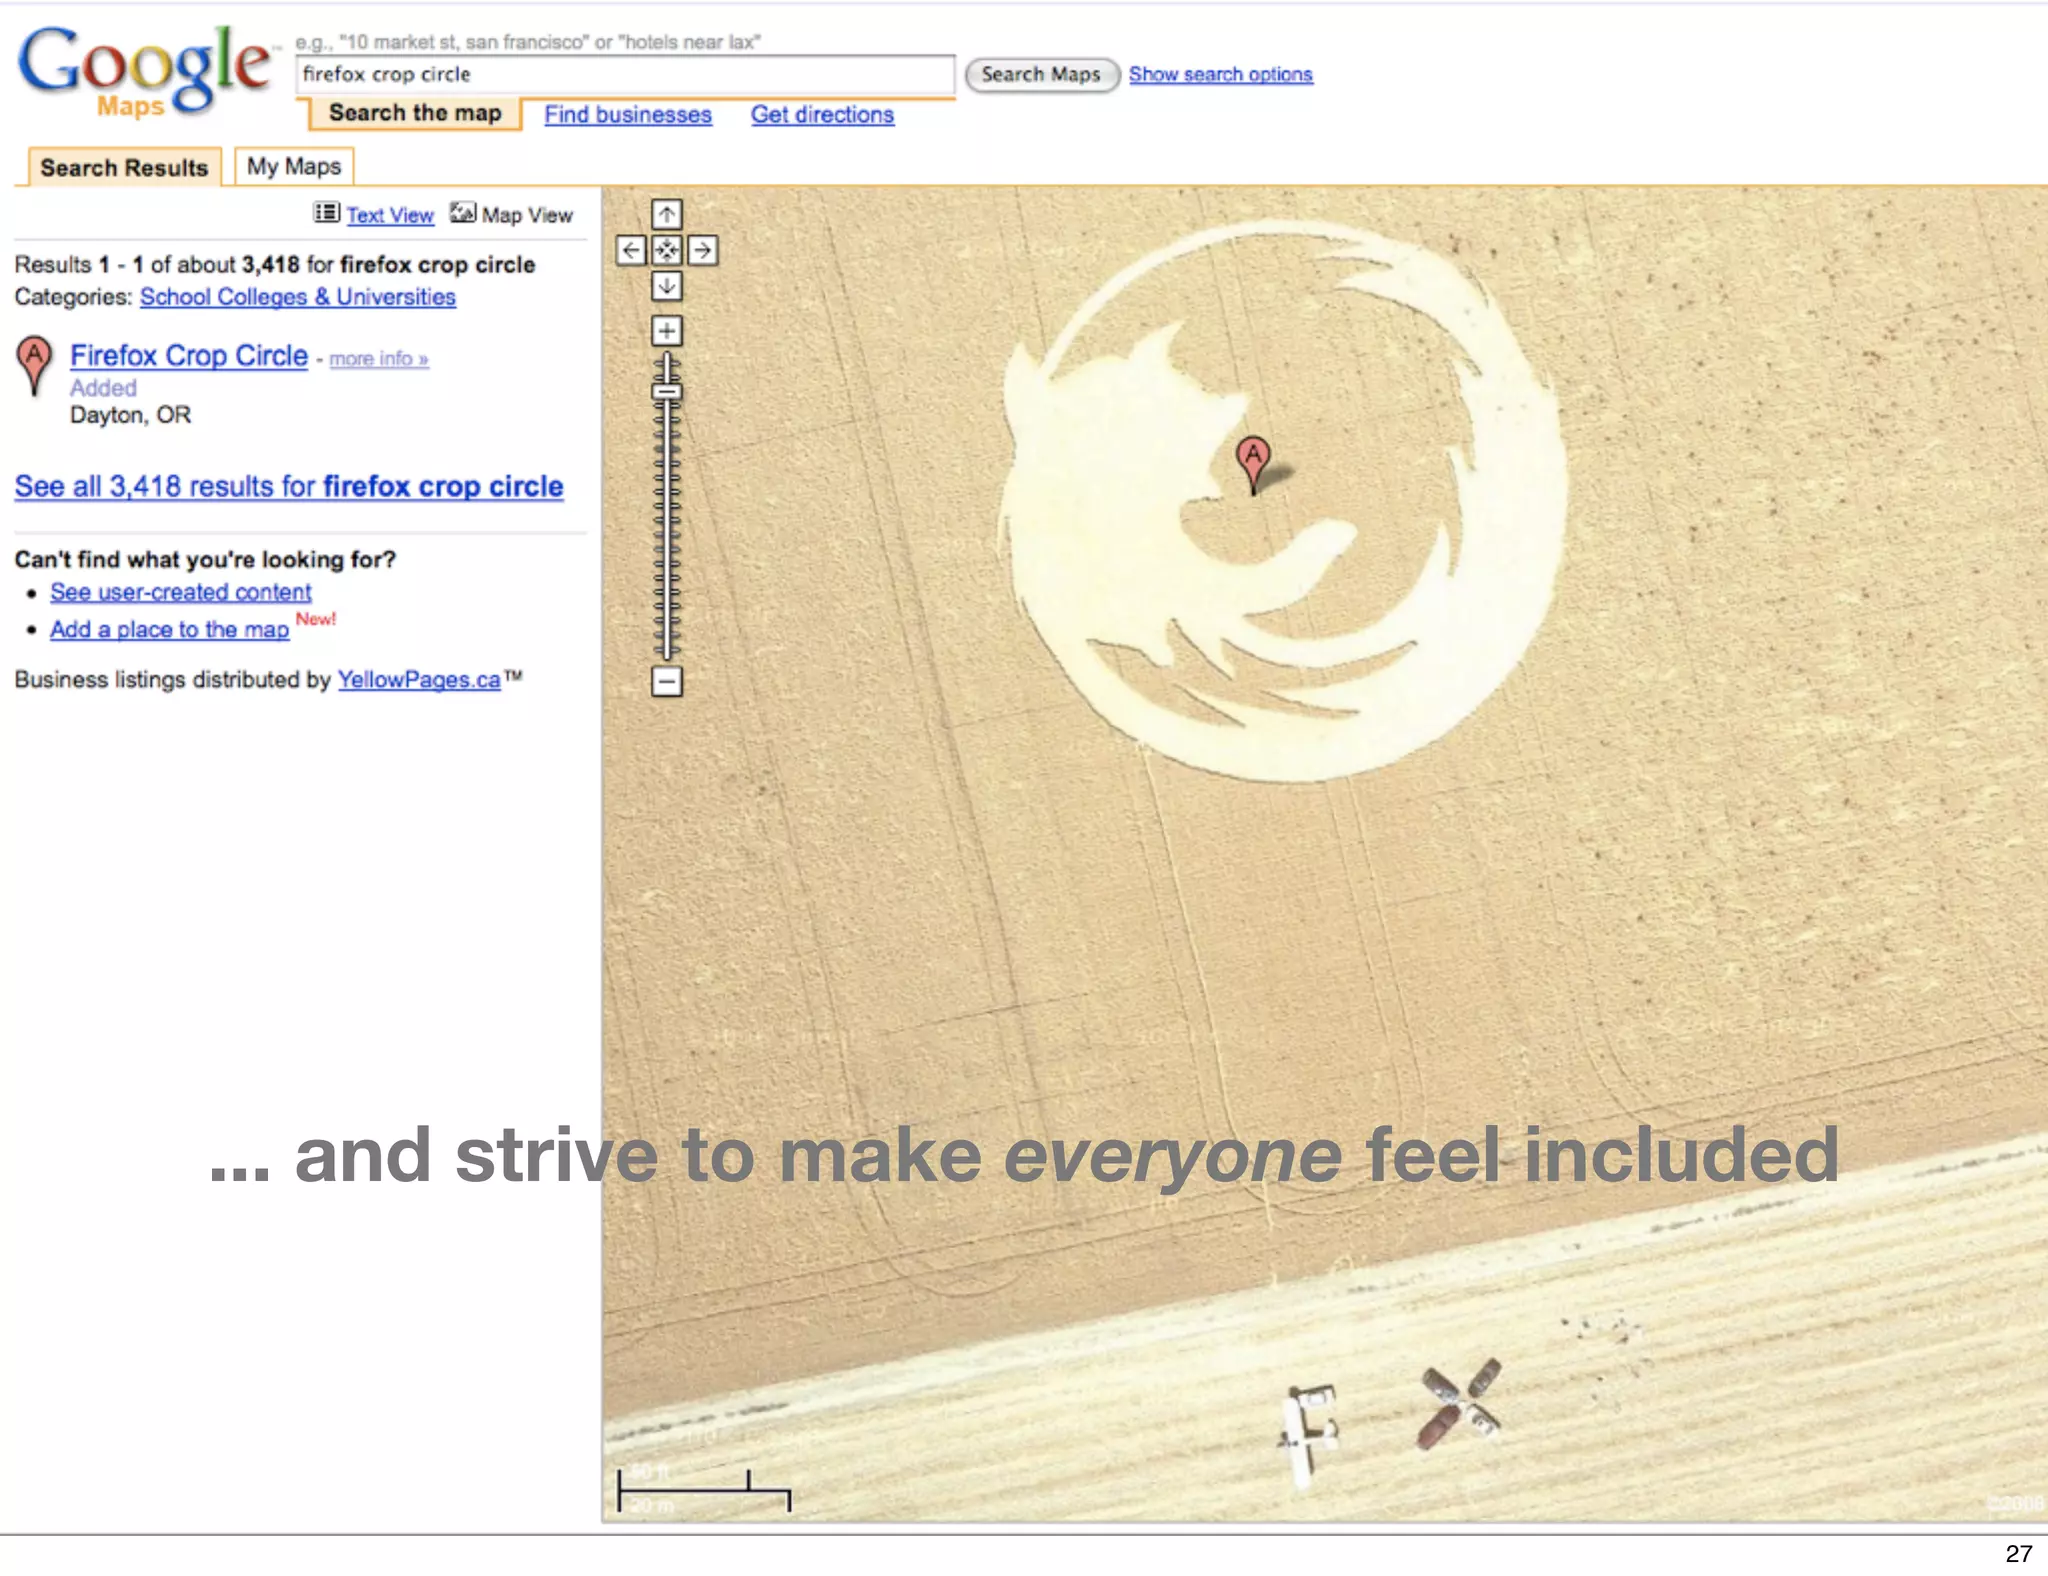The height and width of the screenshot is (1576, 2048).
Task: Click Add a place to the map
Action: pos(170,629)
